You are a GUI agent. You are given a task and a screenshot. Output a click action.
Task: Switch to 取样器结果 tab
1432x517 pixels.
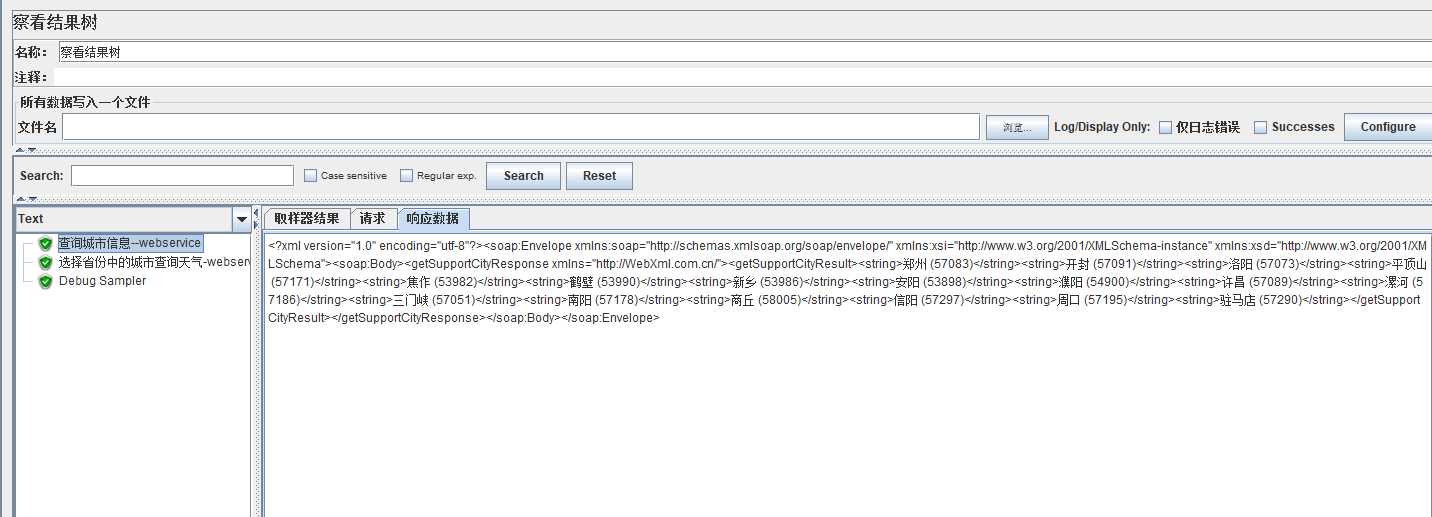coord(307,218)
